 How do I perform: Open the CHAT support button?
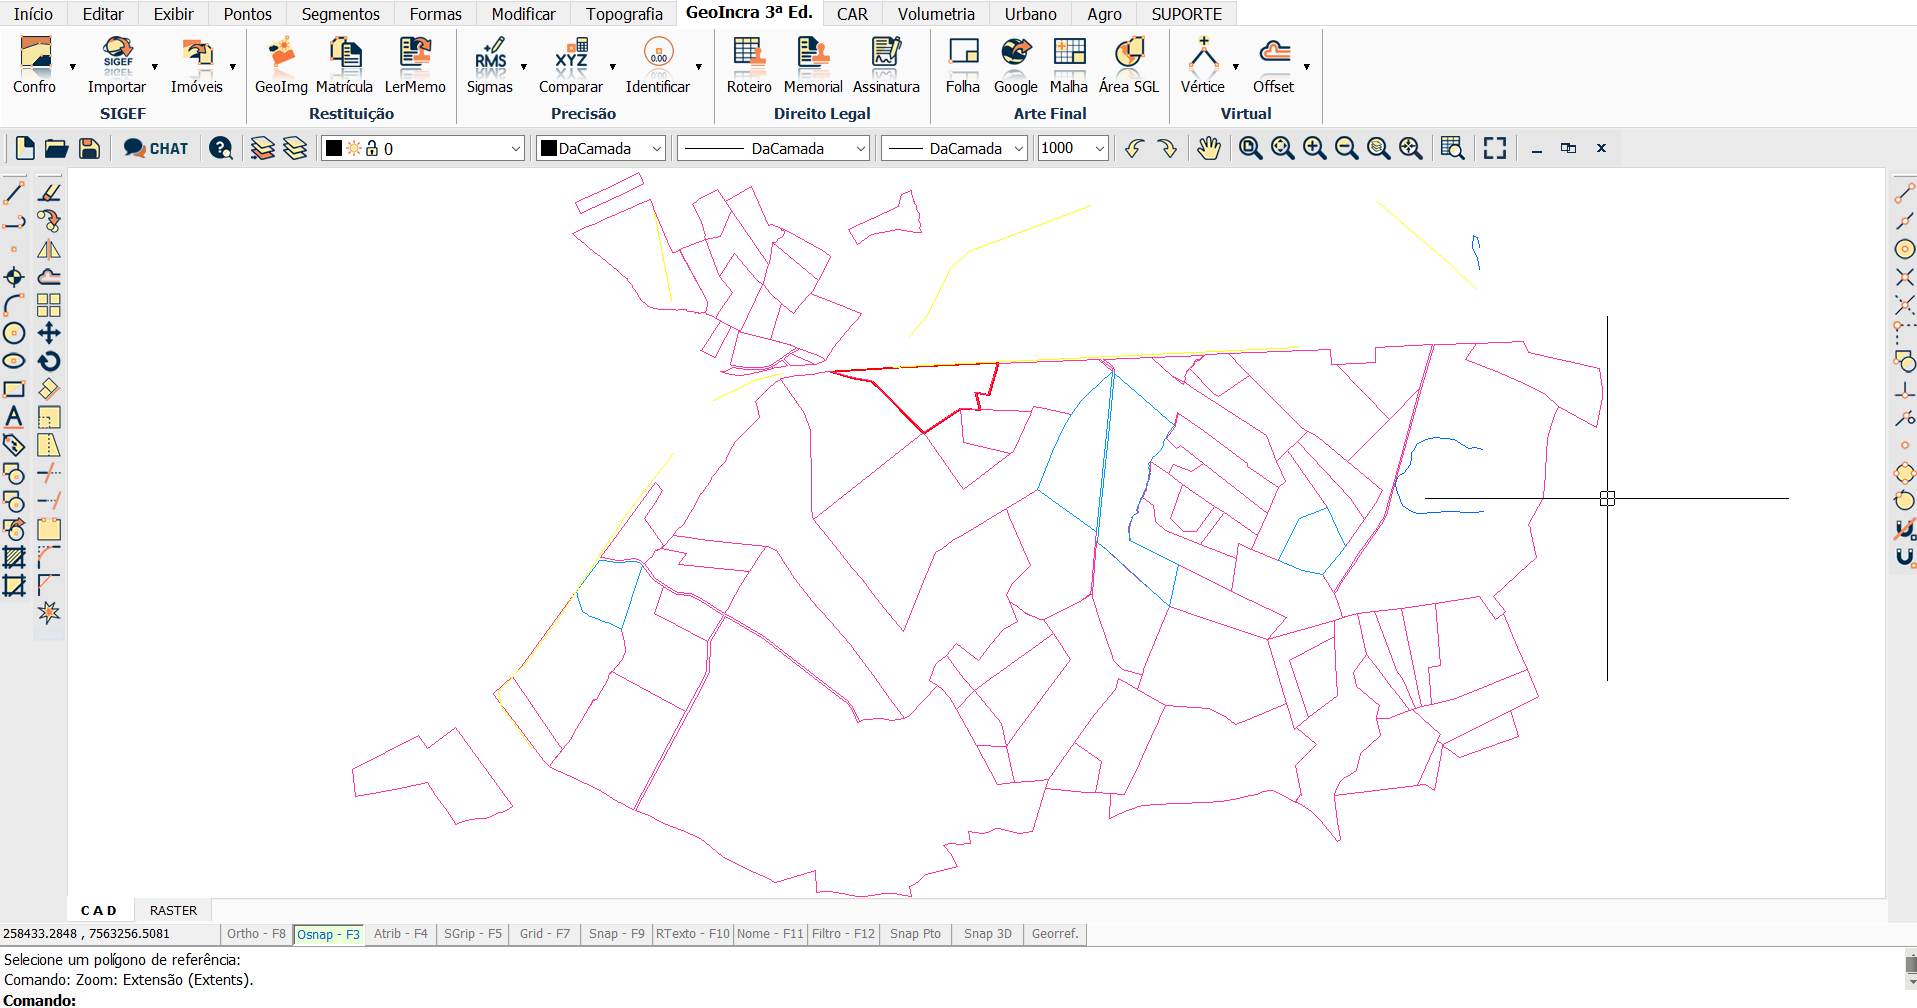click(x=156, y=149)
